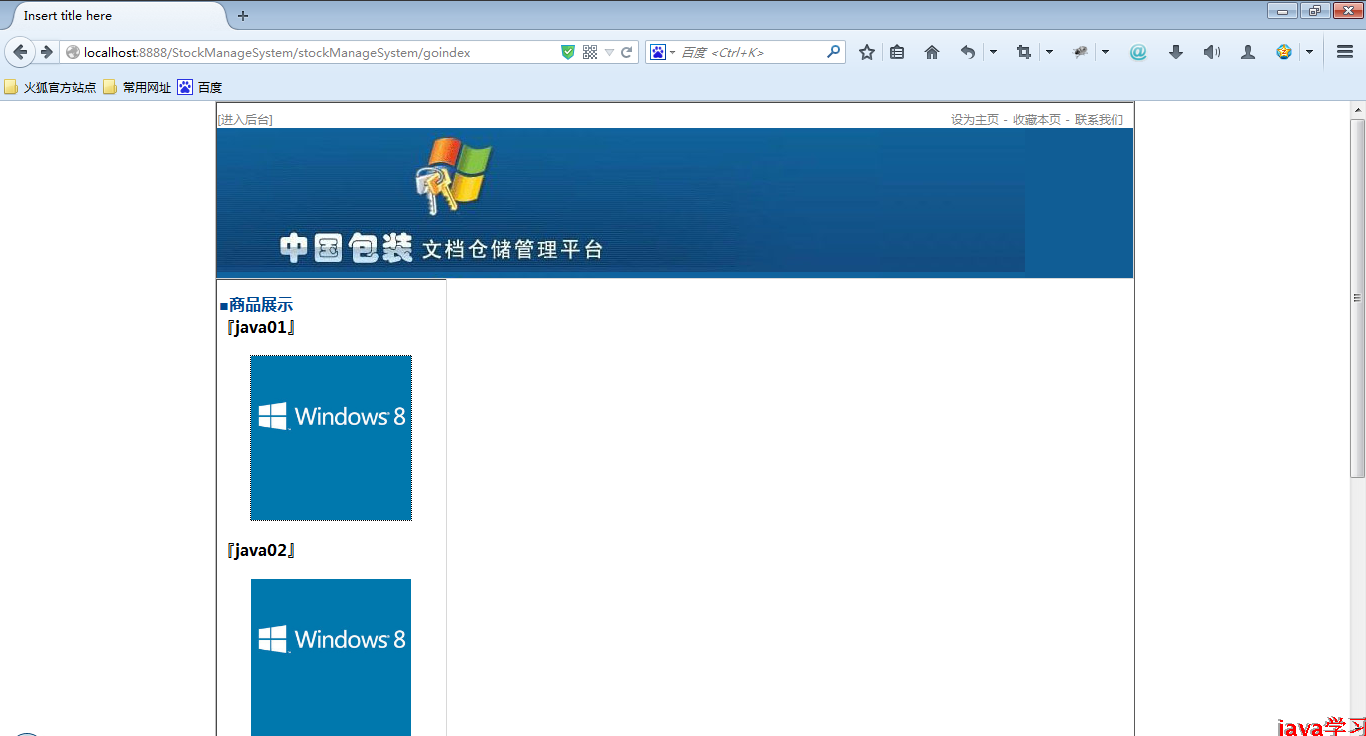The width and height of the screenshot is (1366, 736).
Task: Click the Baidu paw search engine icon
Action: pyautogui.click(x=657, y=52)
